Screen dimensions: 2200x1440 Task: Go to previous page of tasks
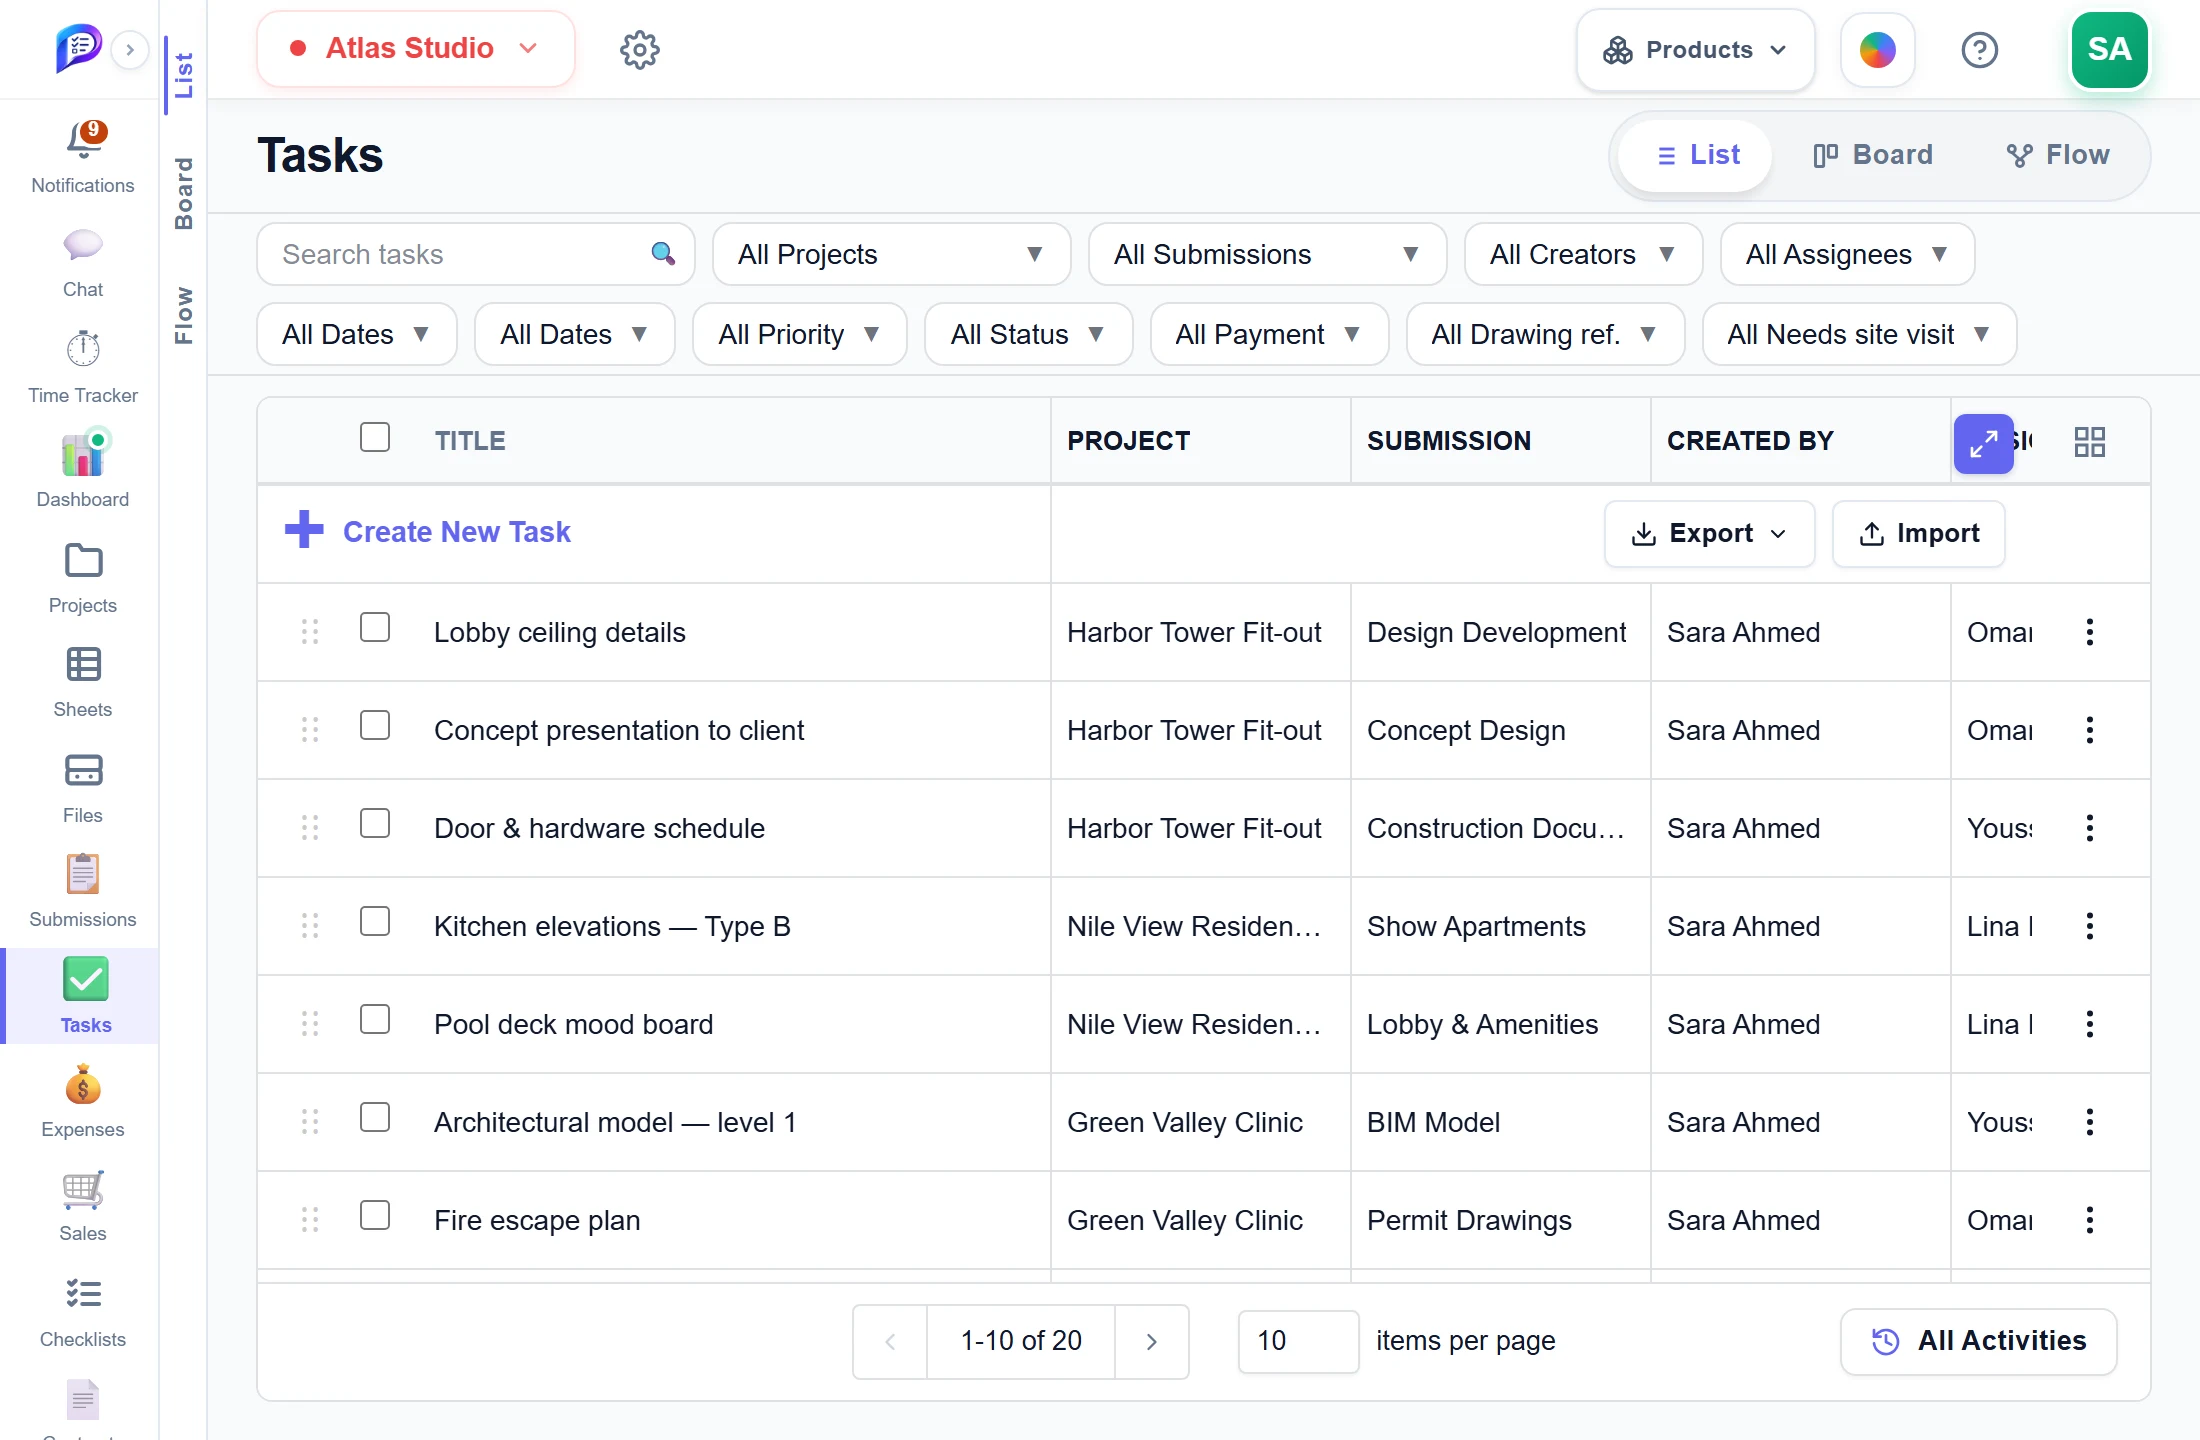[x=890, y=1341]
